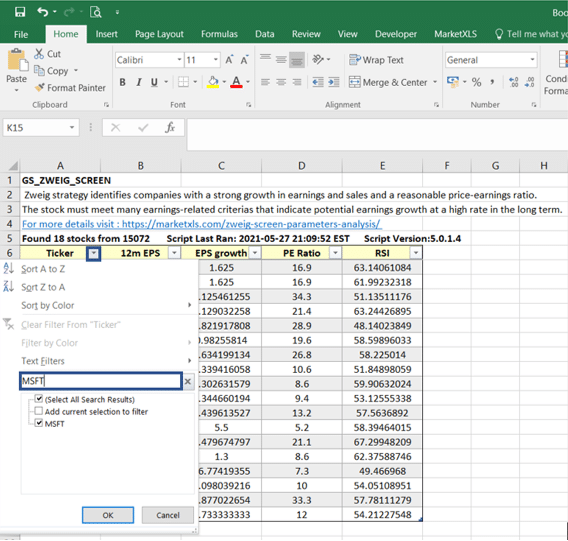Activate the Format Painter brush
Image resolution: width=568 pixels, height=541 pixels.
(39, 87)
